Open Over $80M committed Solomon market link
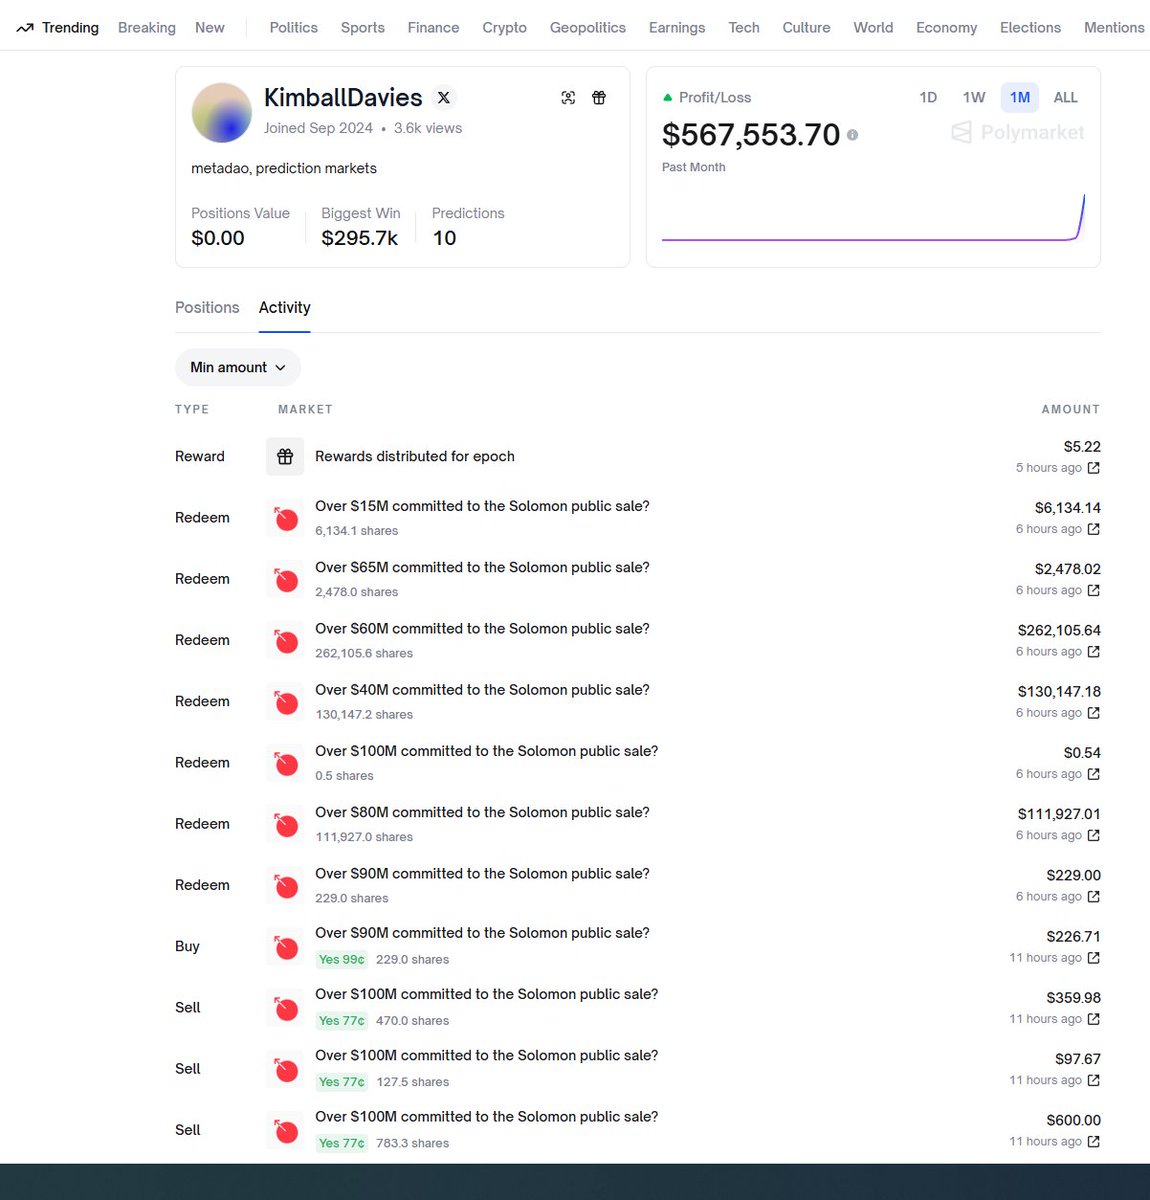1150x1200 pixels. coord(482,812)
